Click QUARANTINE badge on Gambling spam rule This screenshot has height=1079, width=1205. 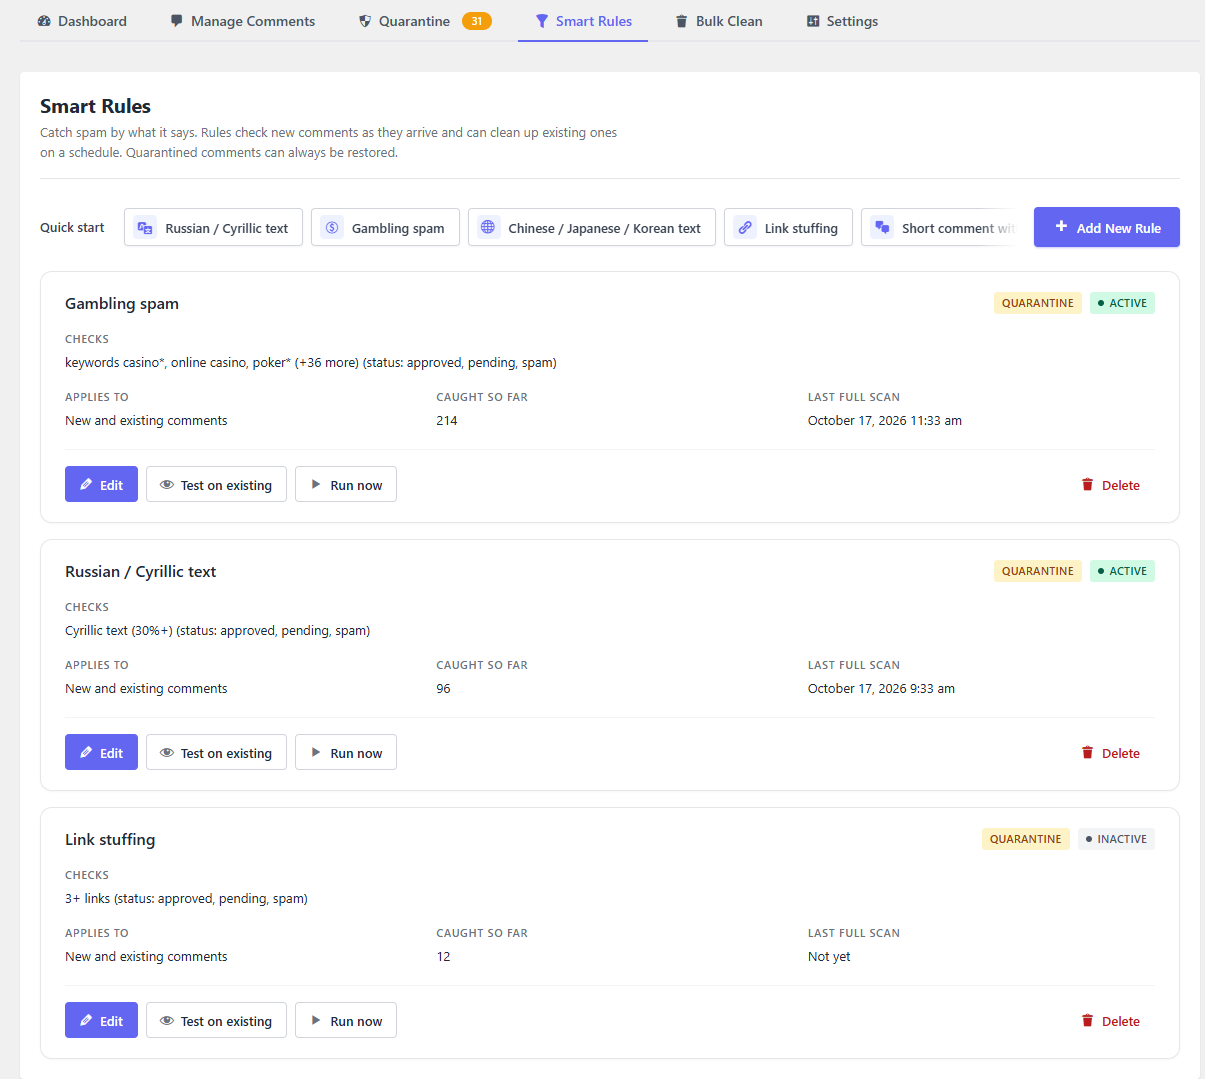pos(1038,303)
